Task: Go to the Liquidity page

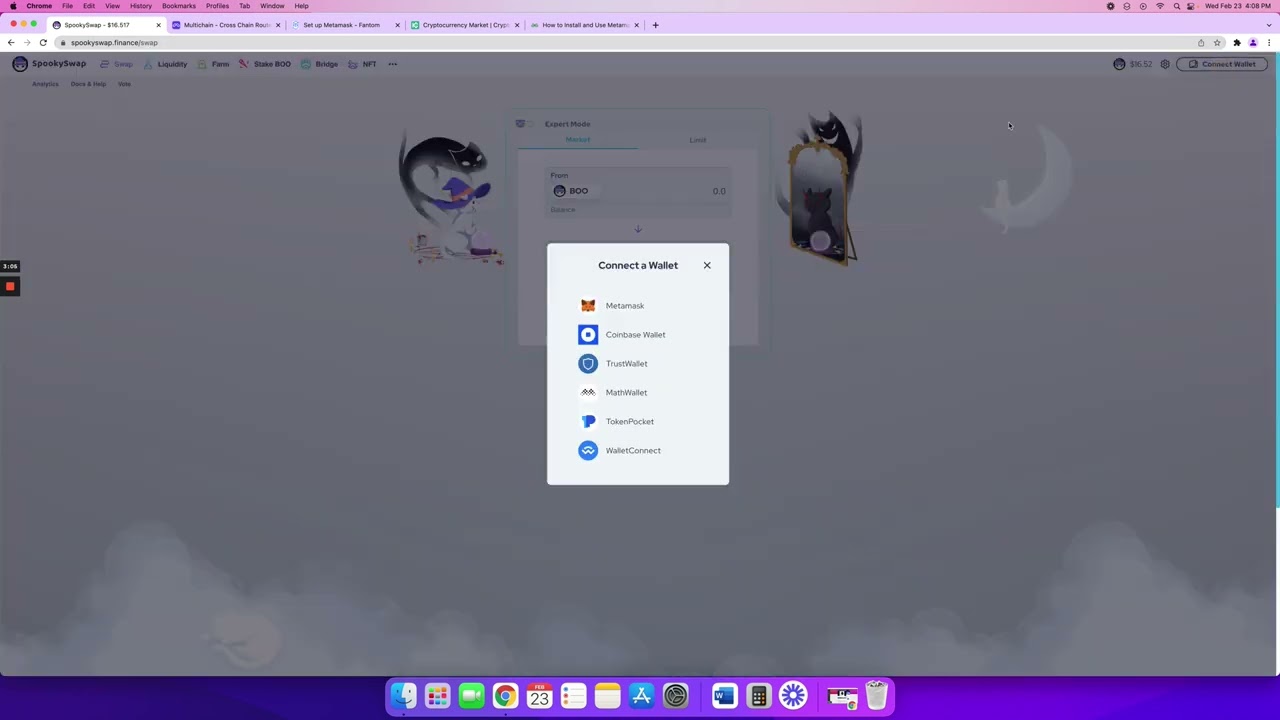Action: click(x=165, y=64)
